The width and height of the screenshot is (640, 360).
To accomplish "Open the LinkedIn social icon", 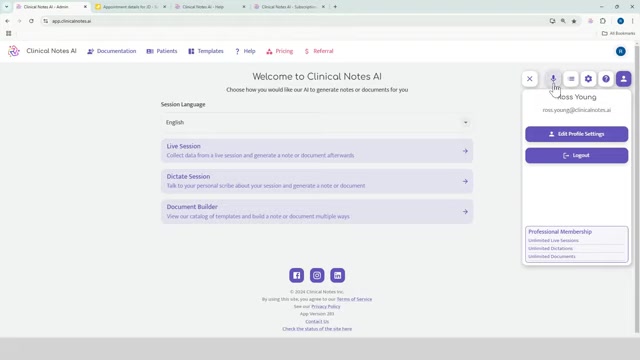I will [x=337, y=276].
